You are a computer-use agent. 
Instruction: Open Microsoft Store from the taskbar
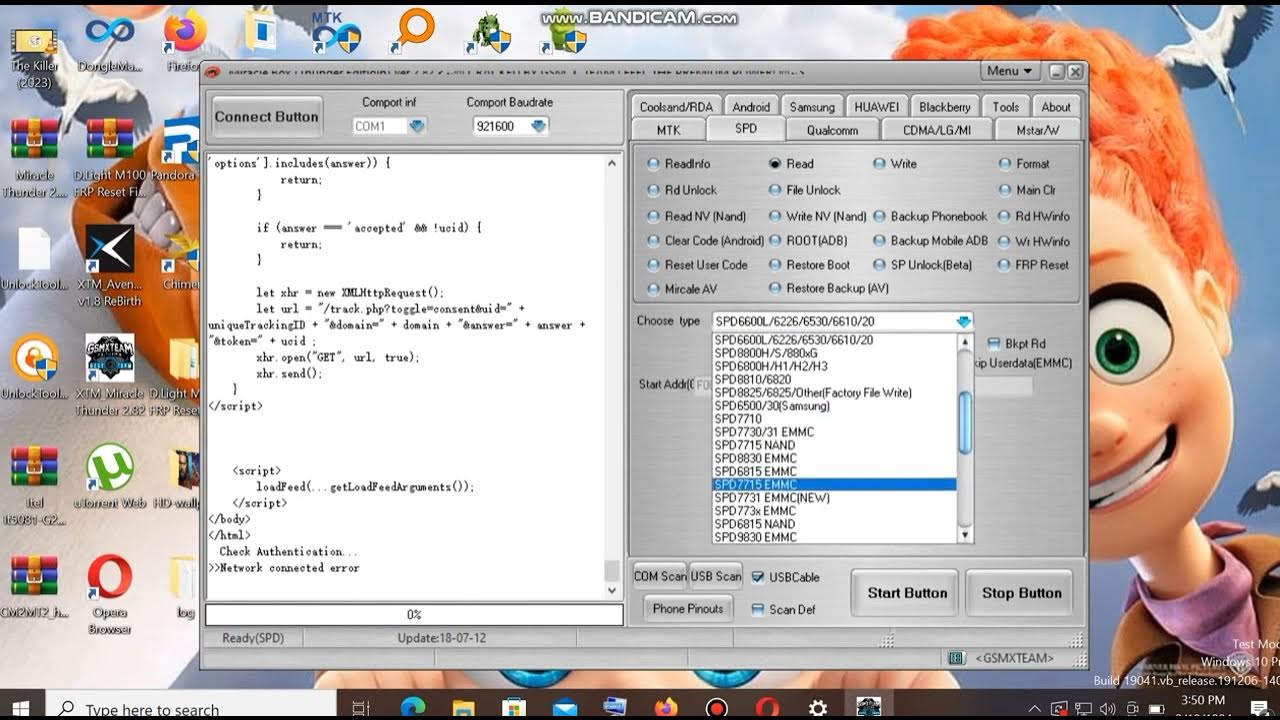pos(513,707)
